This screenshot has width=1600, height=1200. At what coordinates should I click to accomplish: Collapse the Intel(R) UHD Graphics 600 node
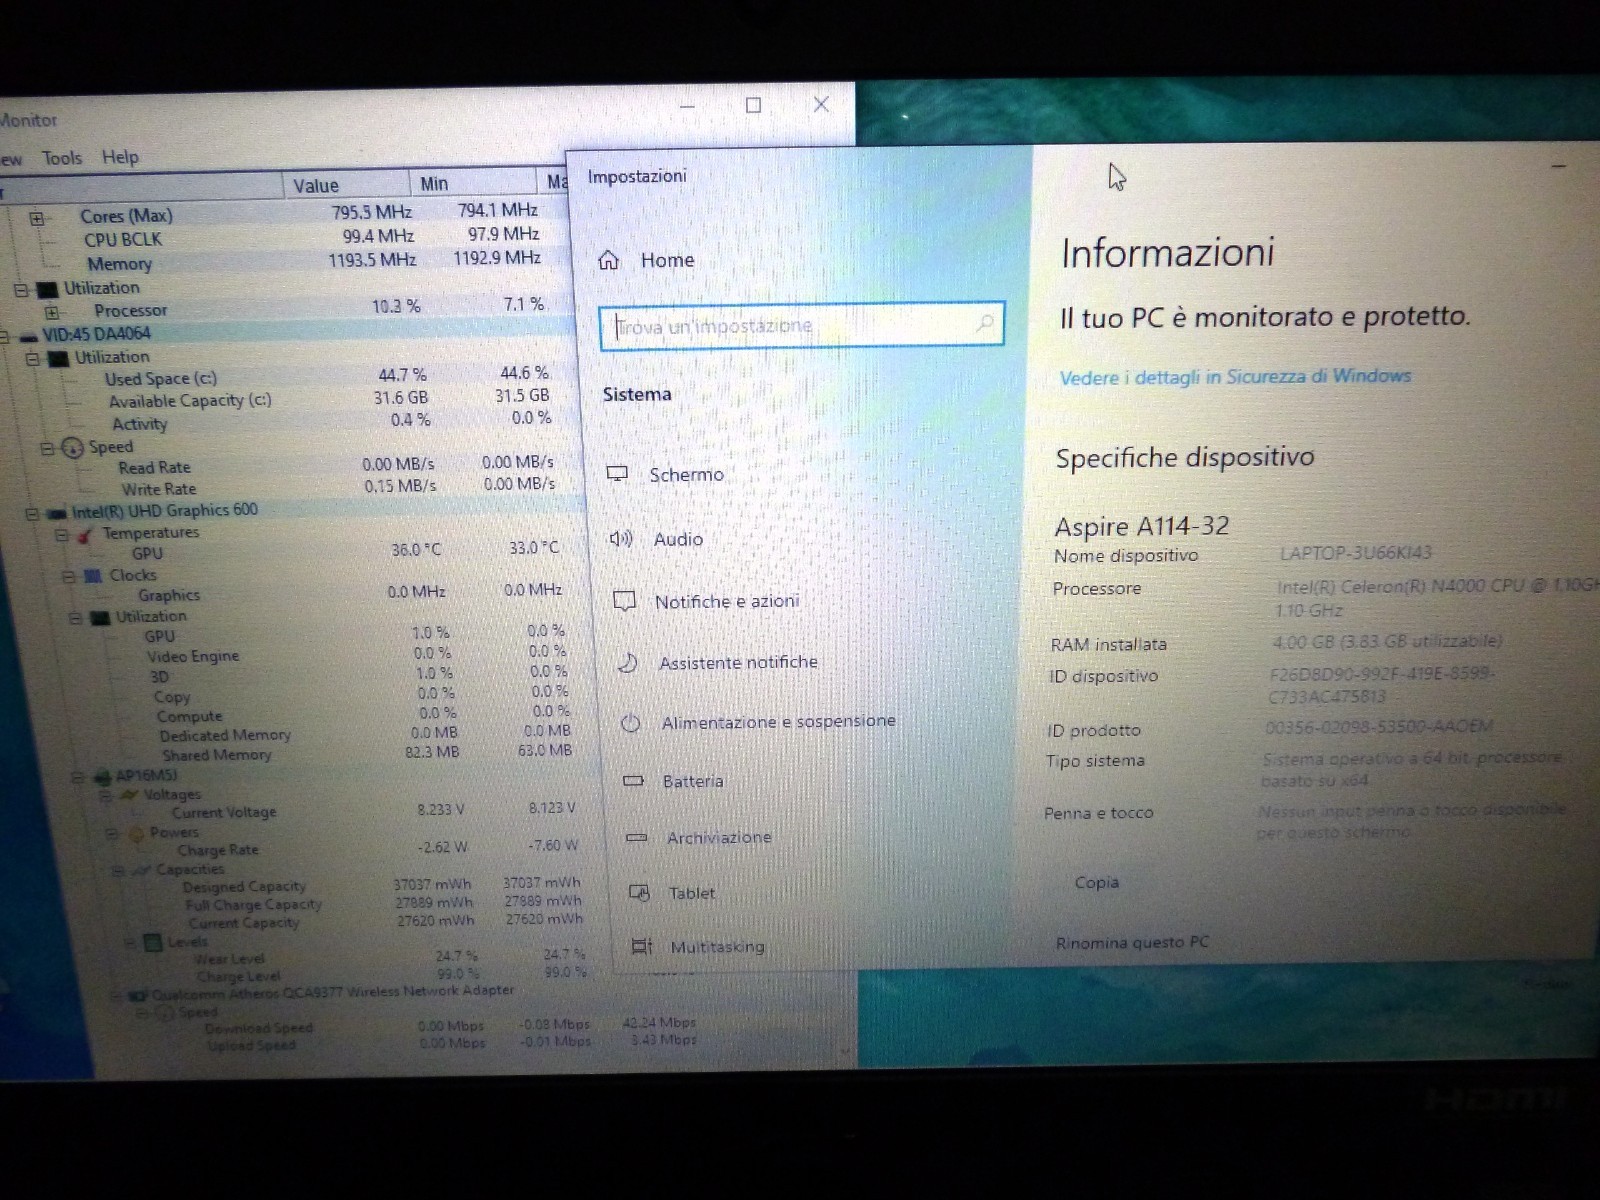pos(32,513)
